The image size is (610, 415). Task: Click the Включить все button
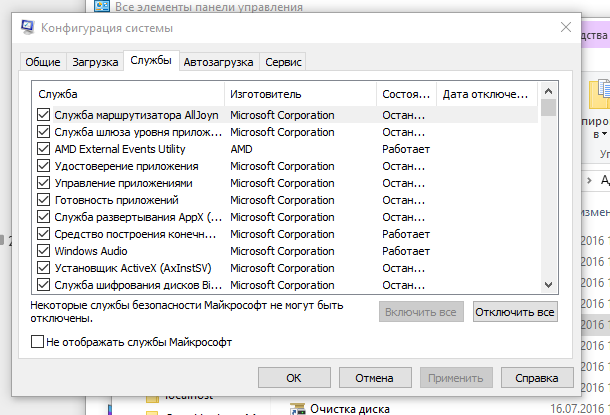(x=421, y=312)
